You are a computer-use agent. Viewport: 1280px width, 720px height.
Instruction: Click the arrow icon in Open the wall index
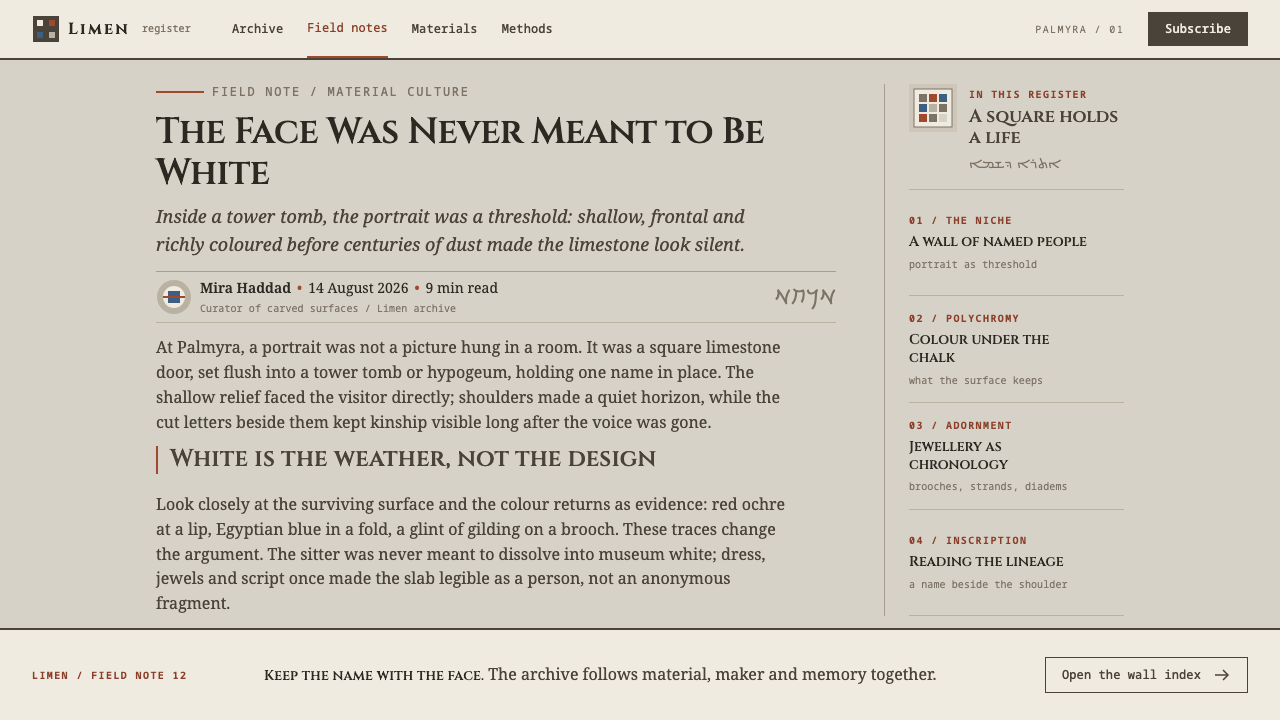pos(1222,675)
